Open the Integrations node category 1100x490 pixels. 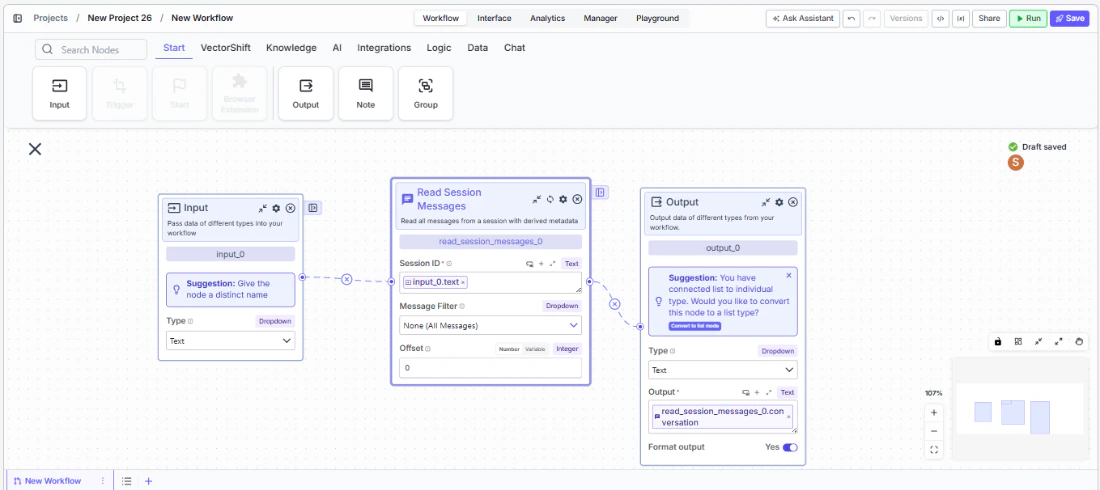pyautogui.click(x=384, y=48)
